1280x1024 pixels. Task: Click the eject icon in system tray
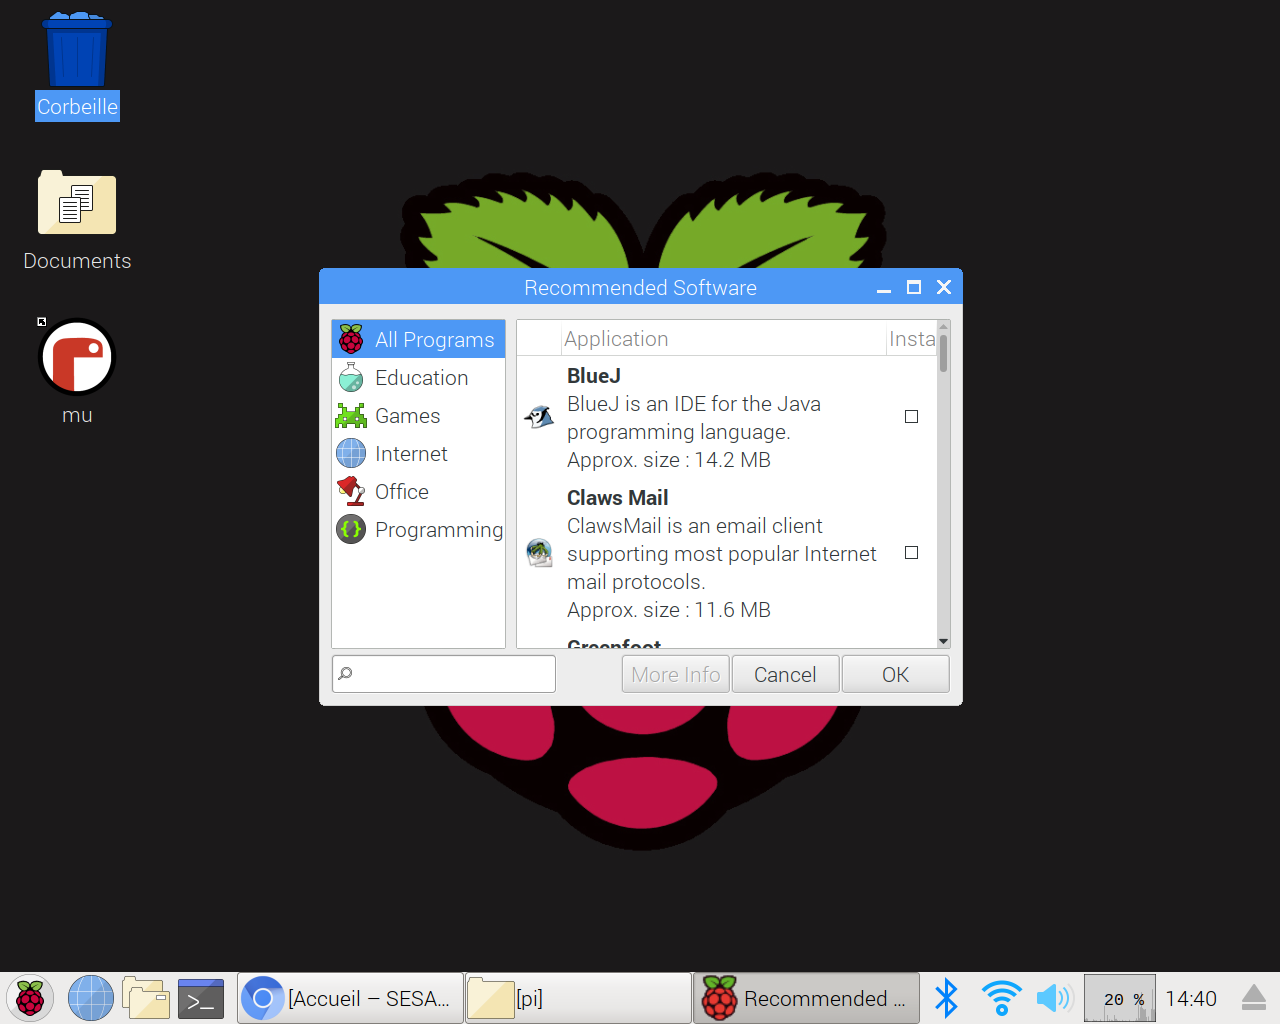[x=1254, y=998]
